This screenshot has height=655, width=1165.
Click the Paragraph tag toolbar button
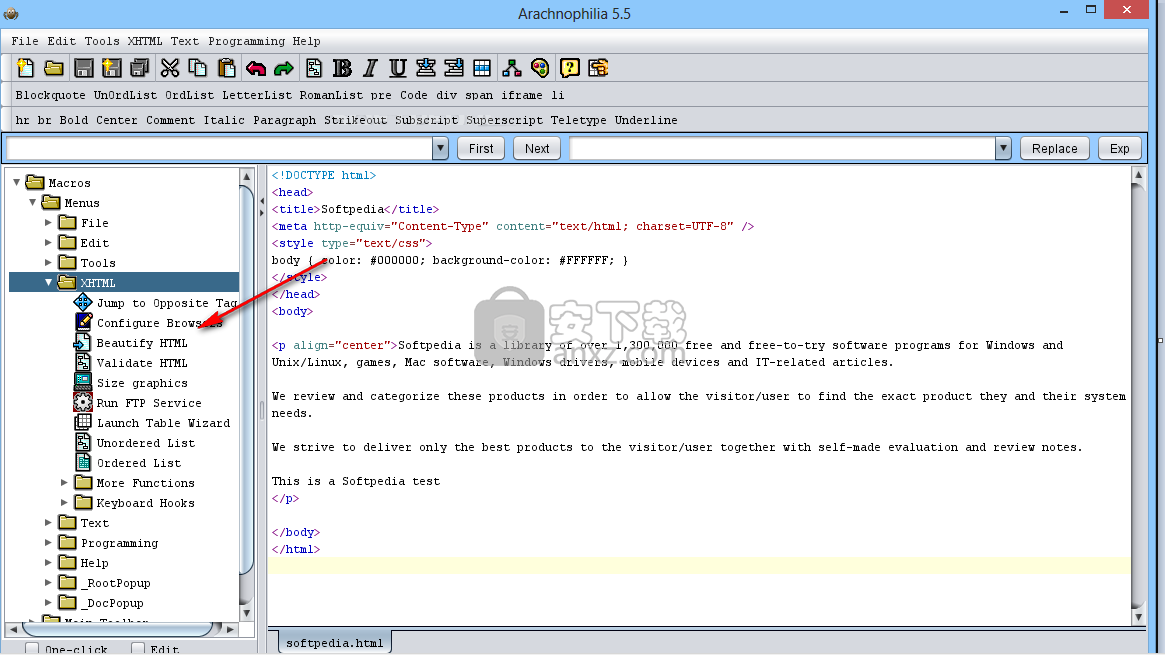point(285,120)
